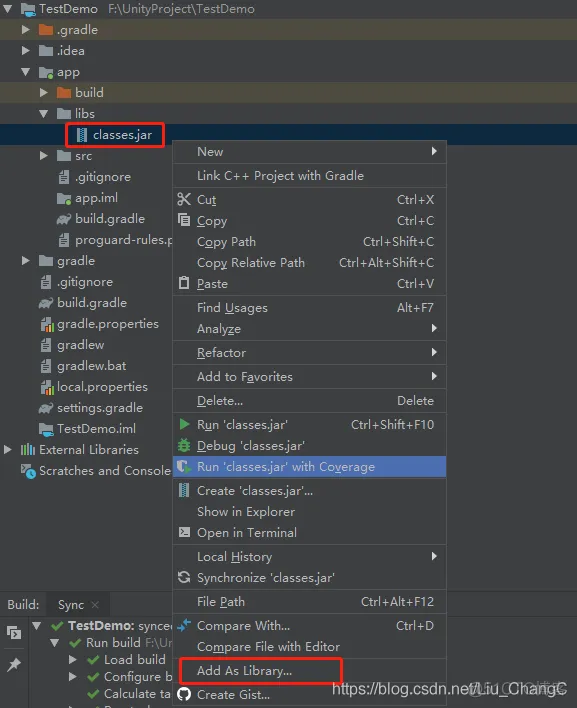
Task: Open the Analyze submenu
Action: click(x=310, y=329)
